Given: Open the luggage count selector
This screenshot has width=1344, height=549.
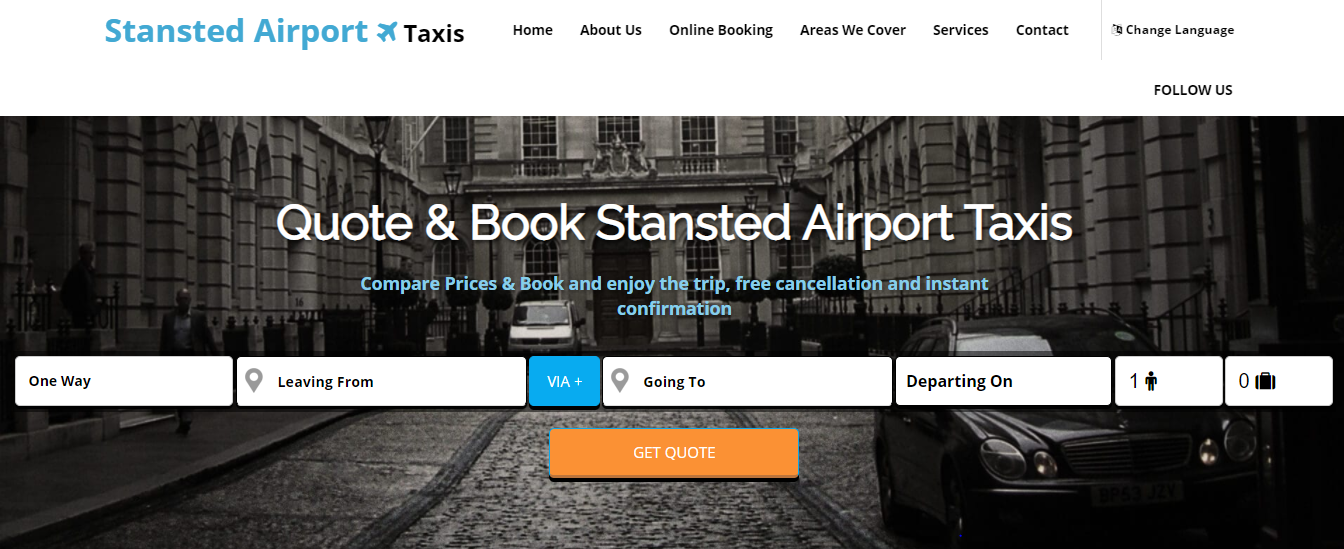Looking at the screenshot, I should click(1278, 381).
